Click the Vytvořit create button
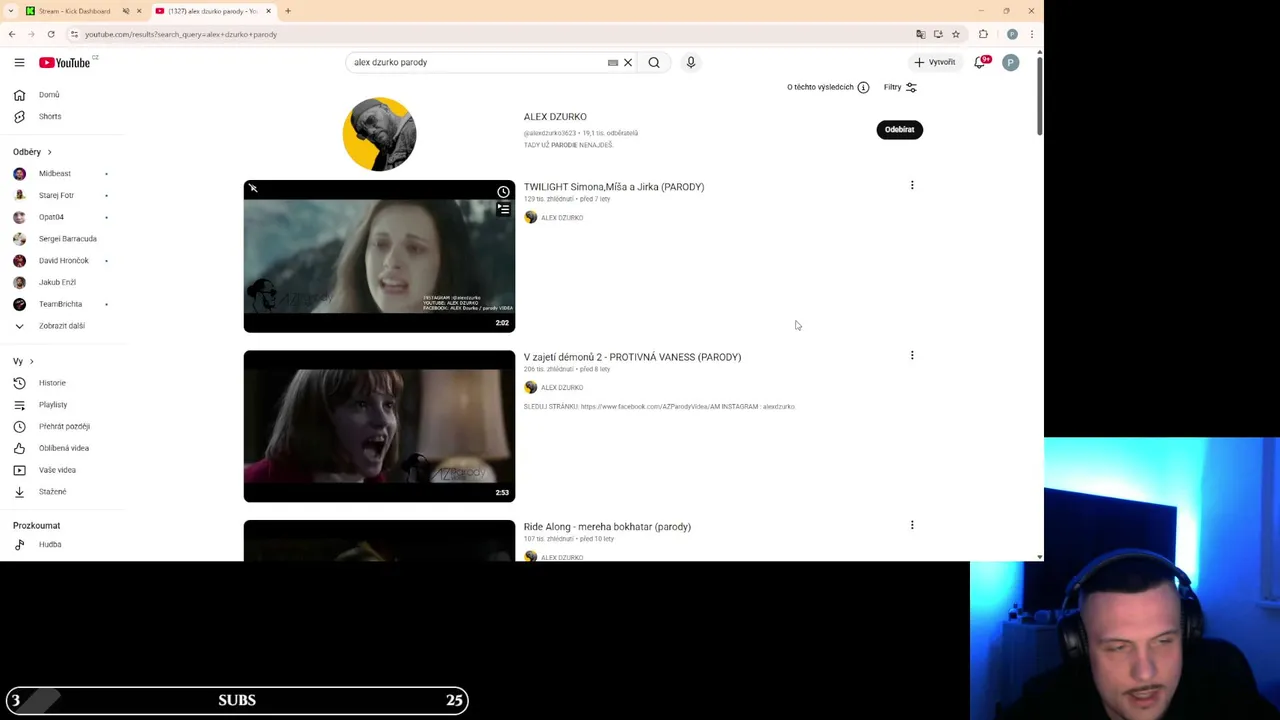The image size is (1280, 720). coord(934,62)
